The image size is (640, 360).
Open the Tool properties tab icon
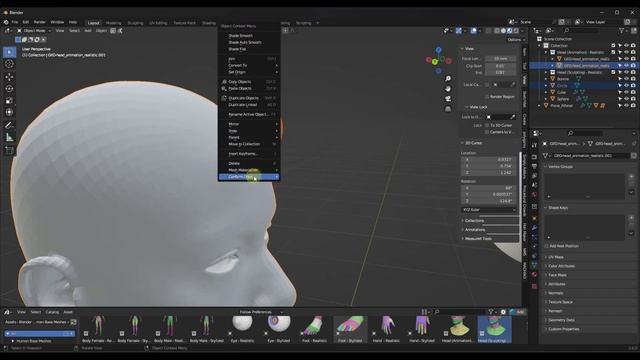click(x=534, y=146)
